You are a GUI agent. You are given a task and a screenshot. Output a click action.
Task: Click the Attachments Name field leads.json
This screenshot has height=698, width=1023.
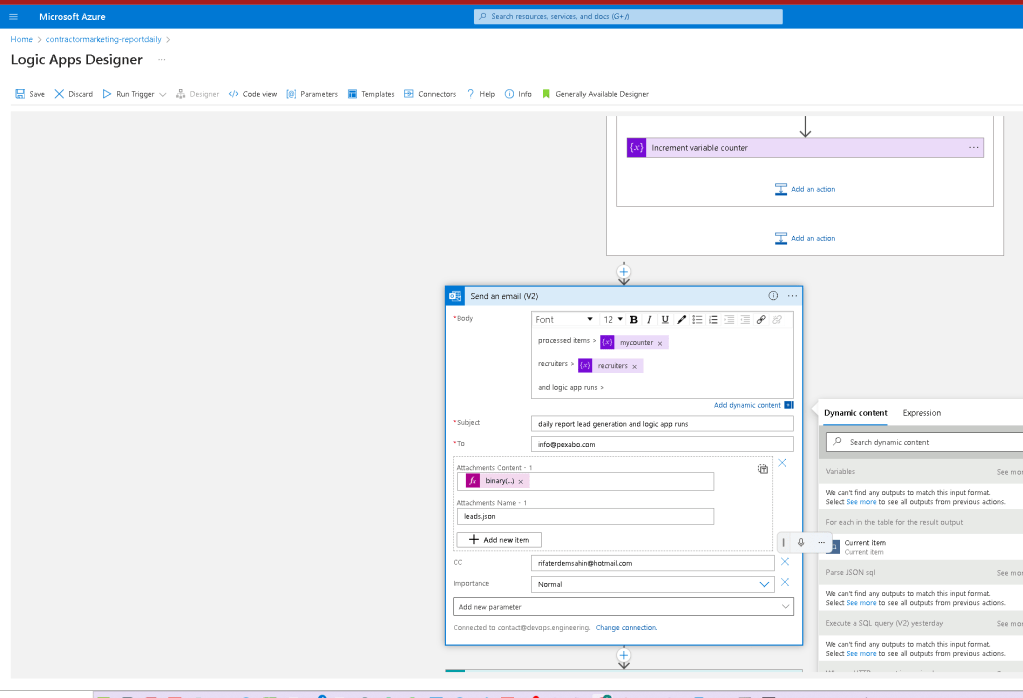[585, 516]
